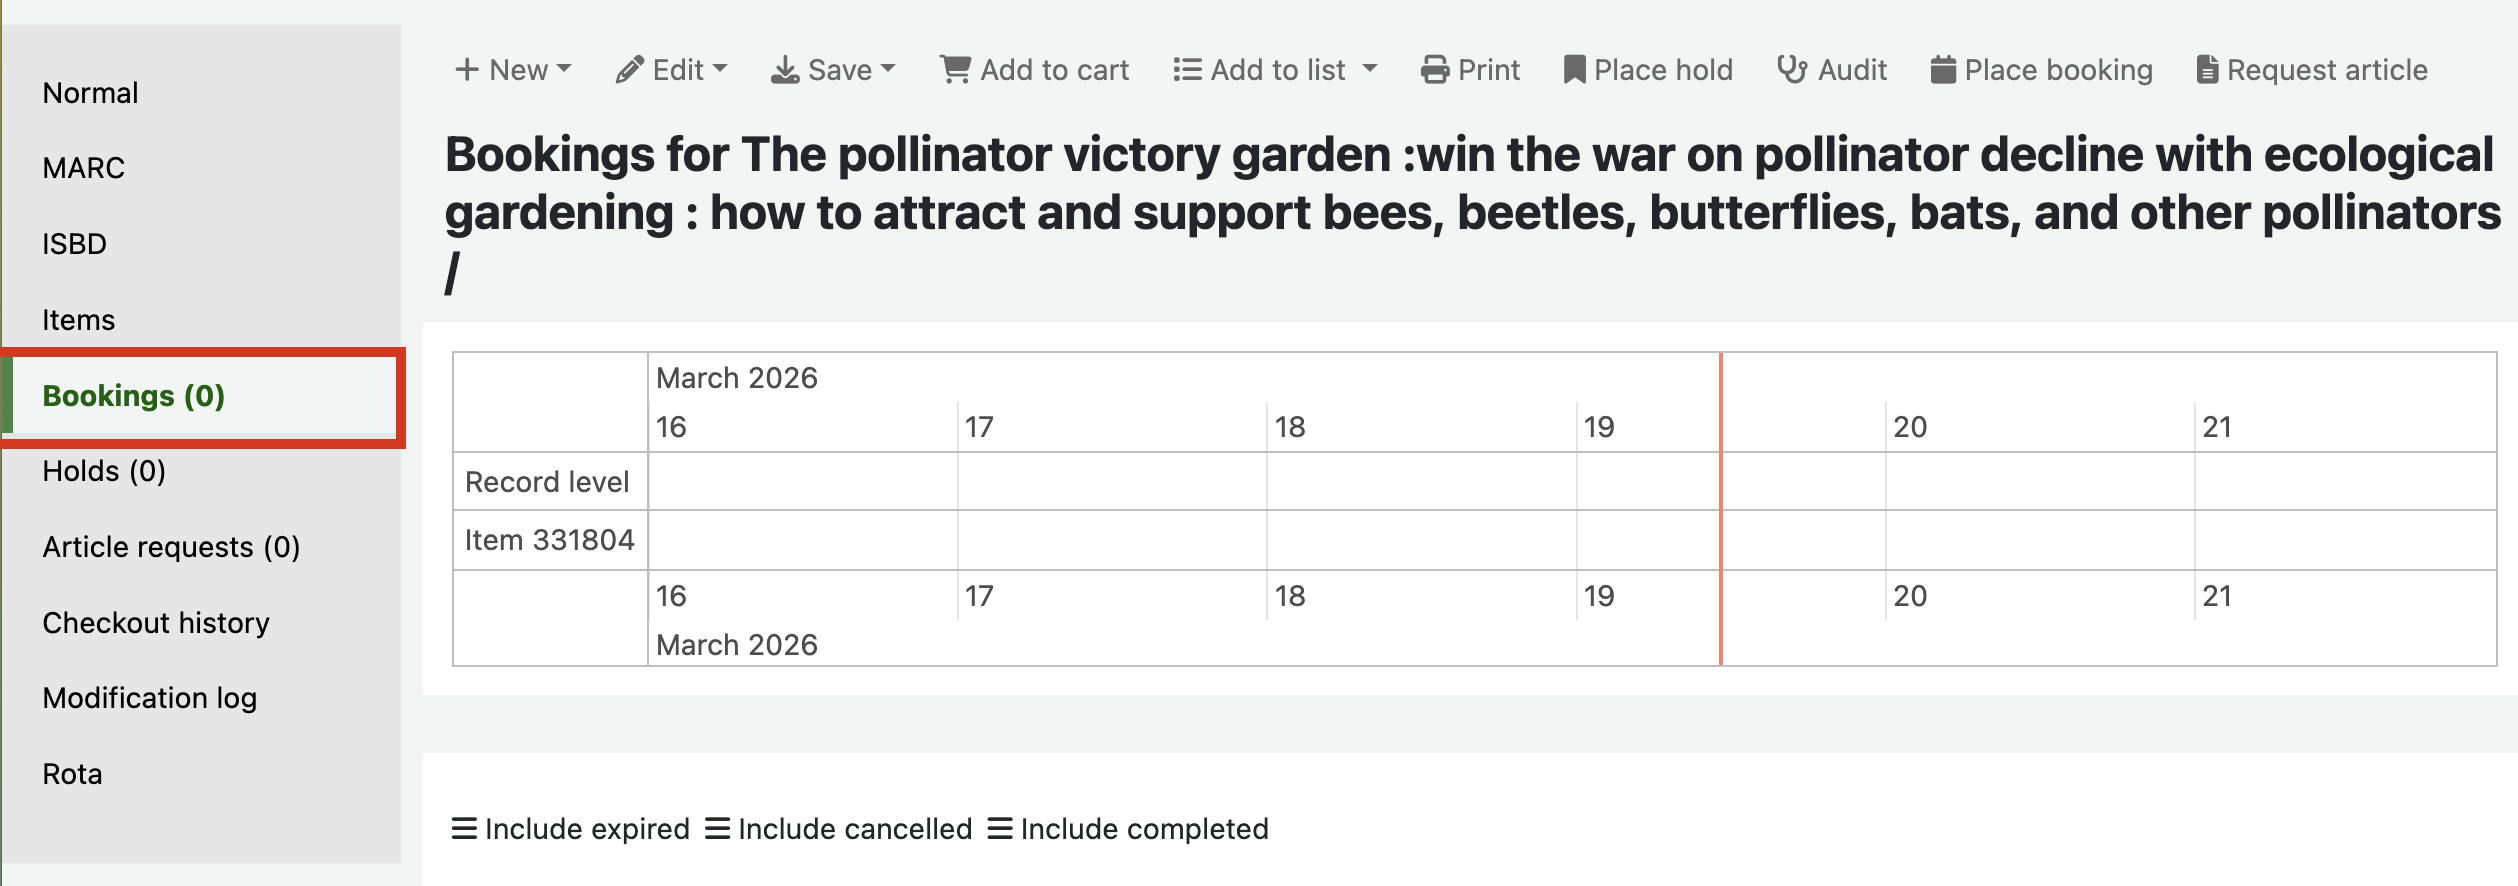Open Checkout history page
Image resolution: width=2518 pixels, height=886 pixels.
(x=156, y=623)
